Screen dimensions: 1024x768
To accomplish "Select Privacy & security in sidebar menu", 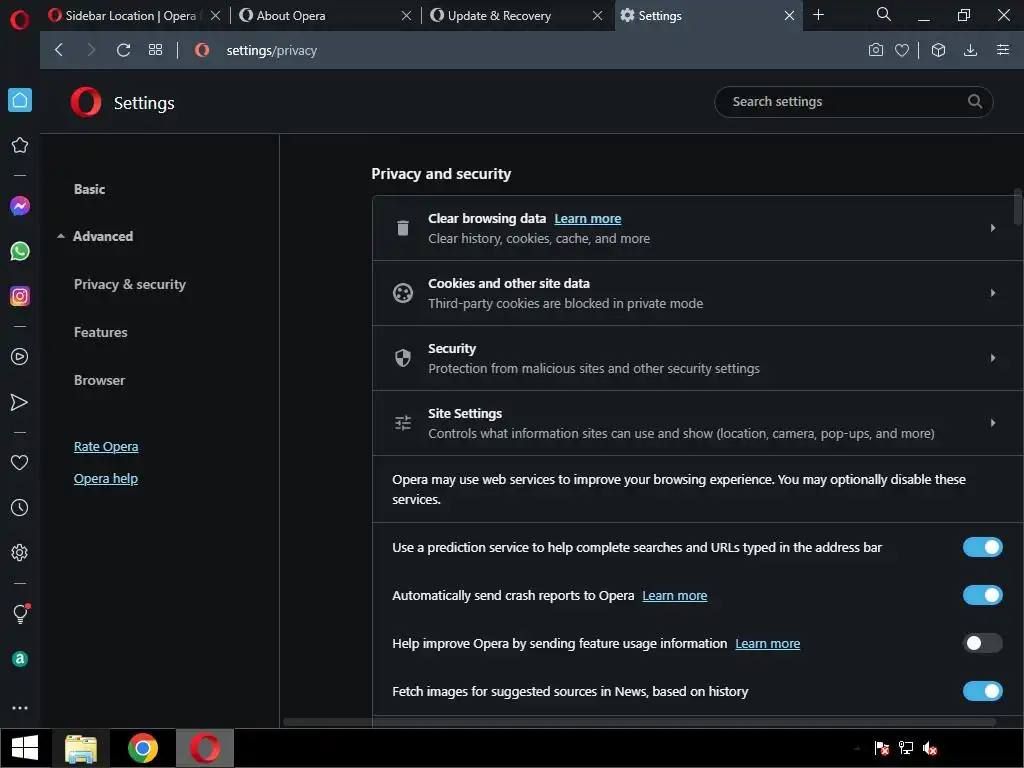I will 130,285.
